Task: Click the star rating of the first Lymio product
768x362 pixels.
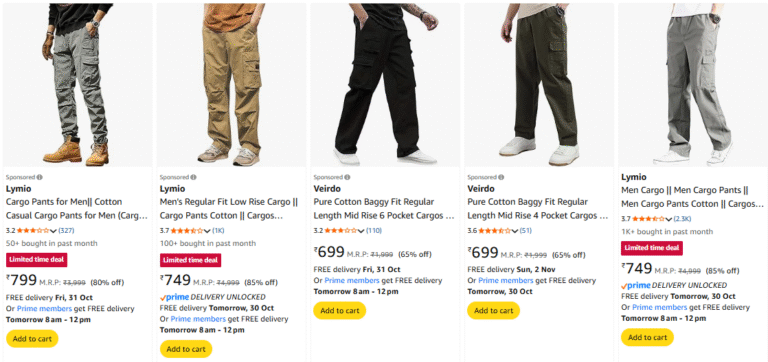Action: pyautogui.click(x=33, y=231)
